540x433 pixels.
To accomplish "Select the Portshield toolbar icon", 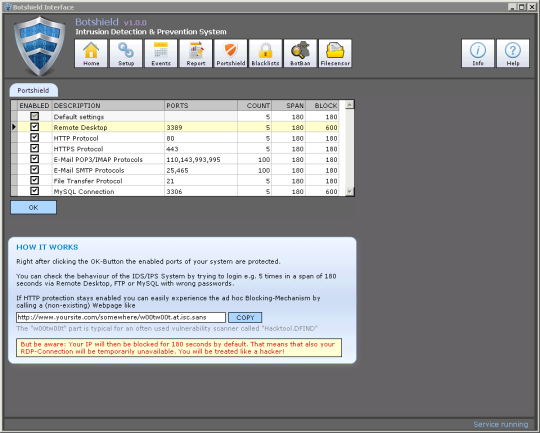I will (231, 53).
